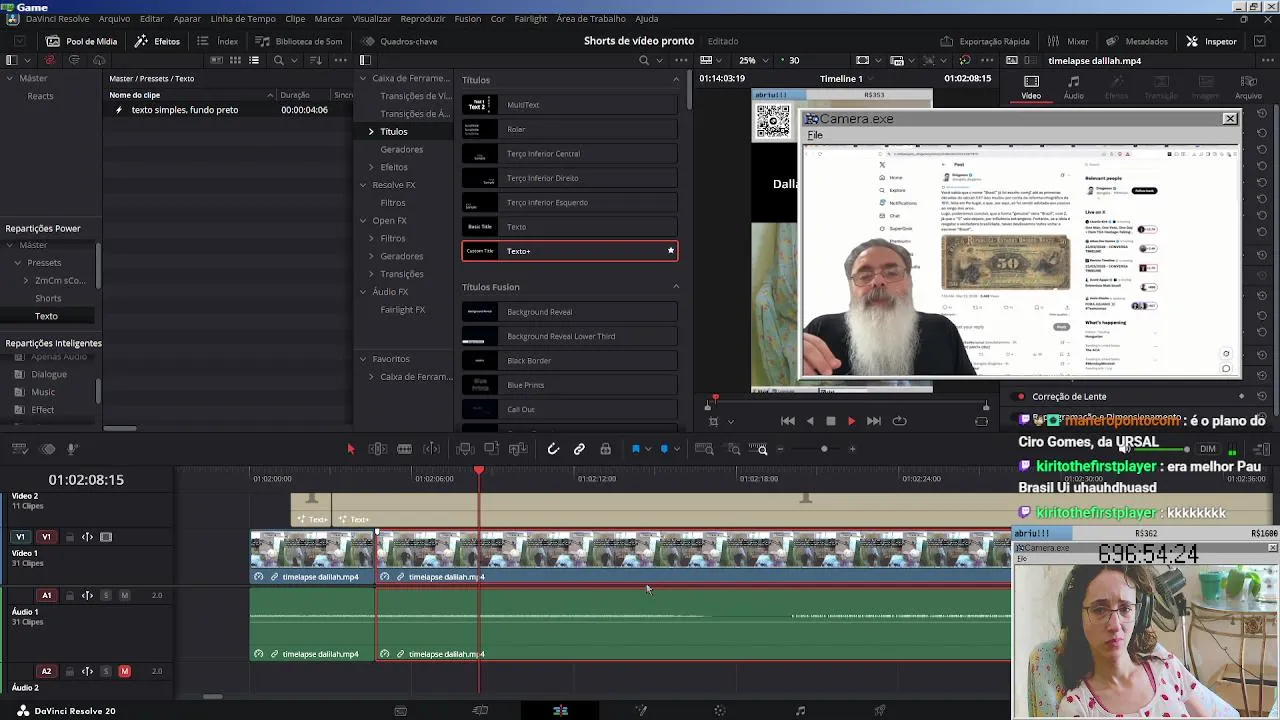Viewport: 1280px width, 720px height.
Task: Toggle loop playback in viewer
Action: click(x=899, y=421)
